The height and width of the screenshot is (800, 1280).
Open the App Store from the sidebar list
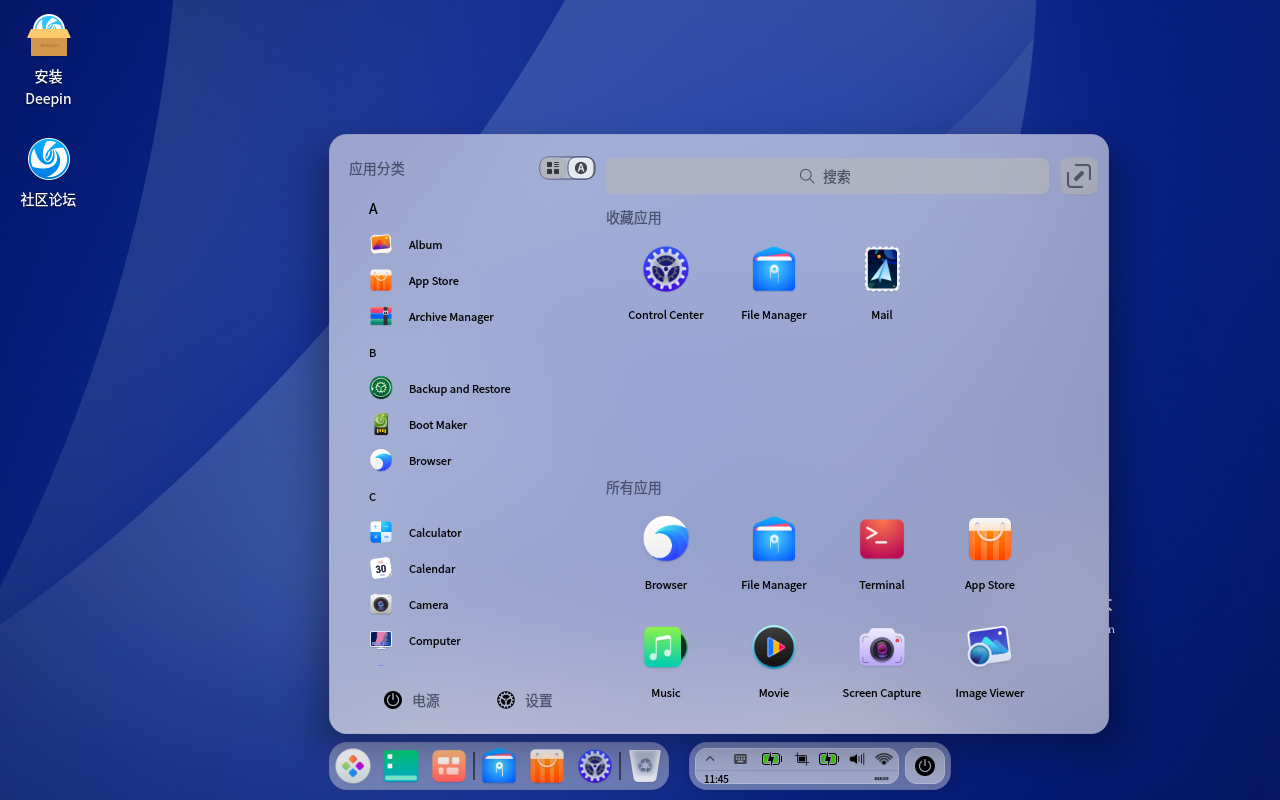(433, 281)
